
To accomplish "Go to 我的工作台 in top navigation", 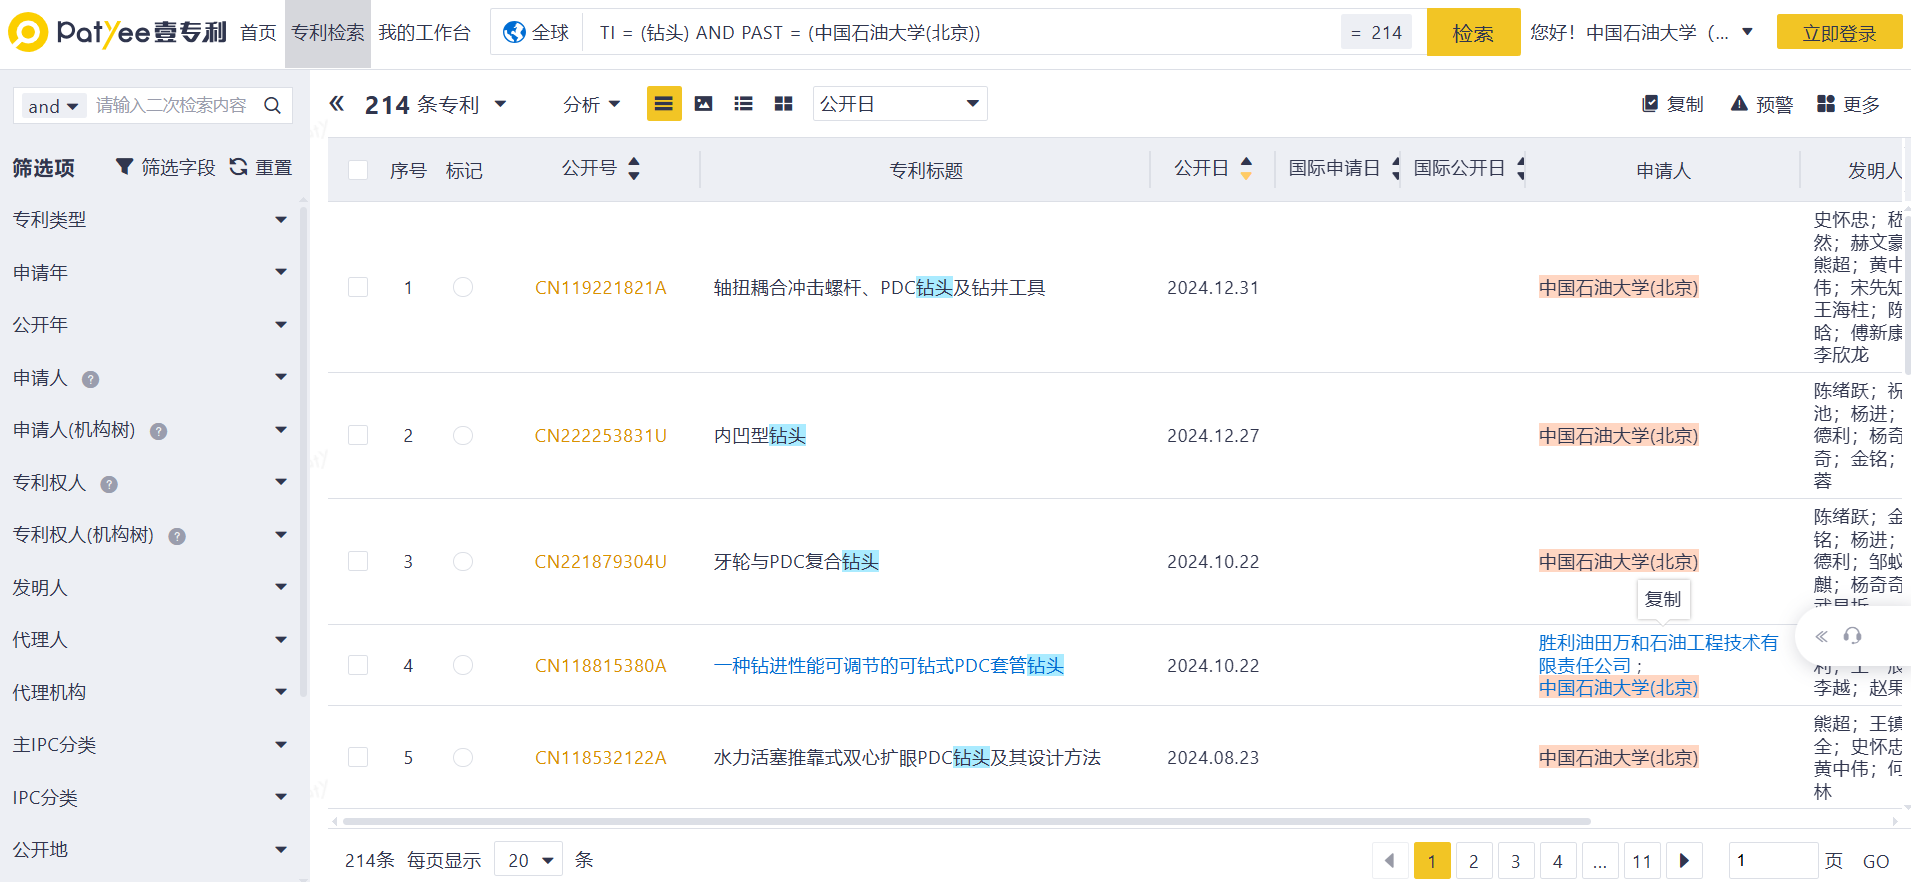I will point(424,33).
